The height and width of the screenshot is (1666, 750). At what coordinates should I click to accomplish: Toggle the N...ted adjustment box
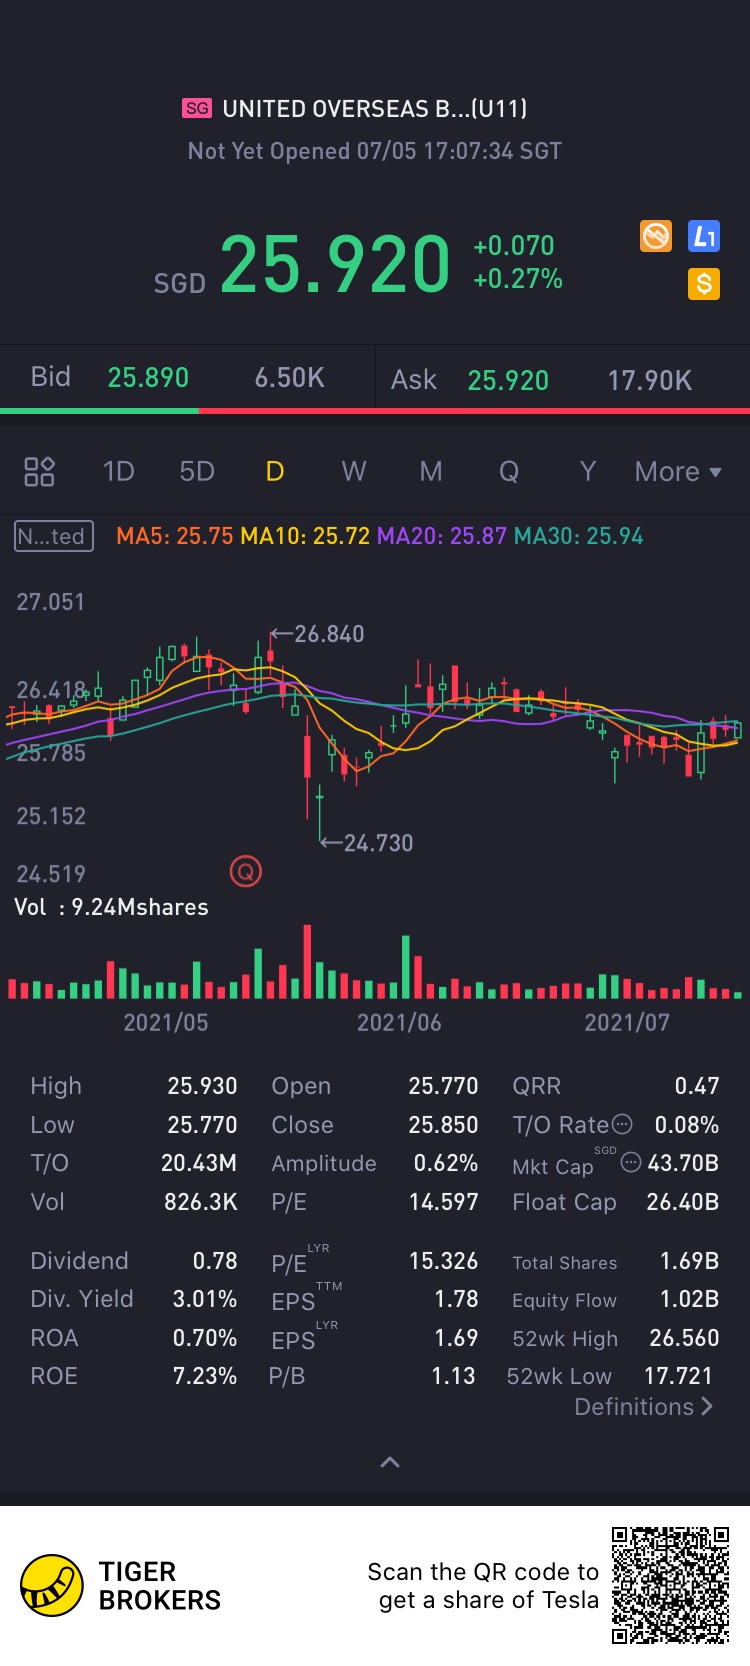(x=54, y=536)
